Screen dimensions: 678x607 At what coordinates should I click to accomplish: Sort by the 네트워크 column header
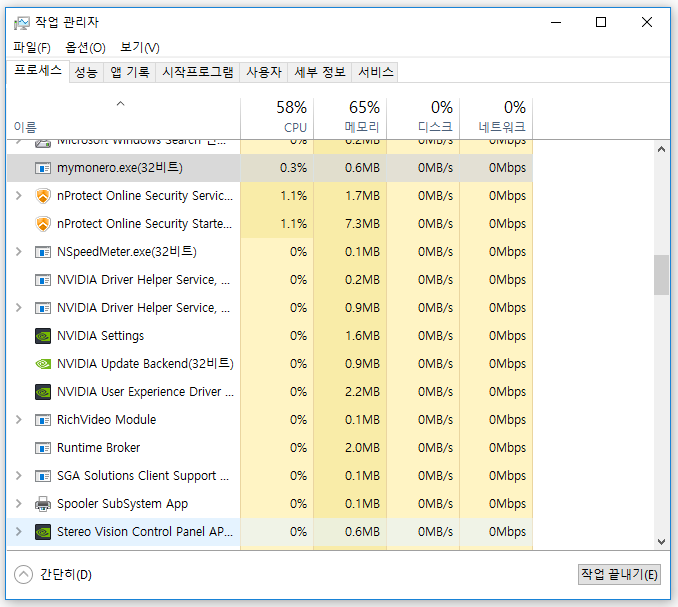(x=496, y=117)
